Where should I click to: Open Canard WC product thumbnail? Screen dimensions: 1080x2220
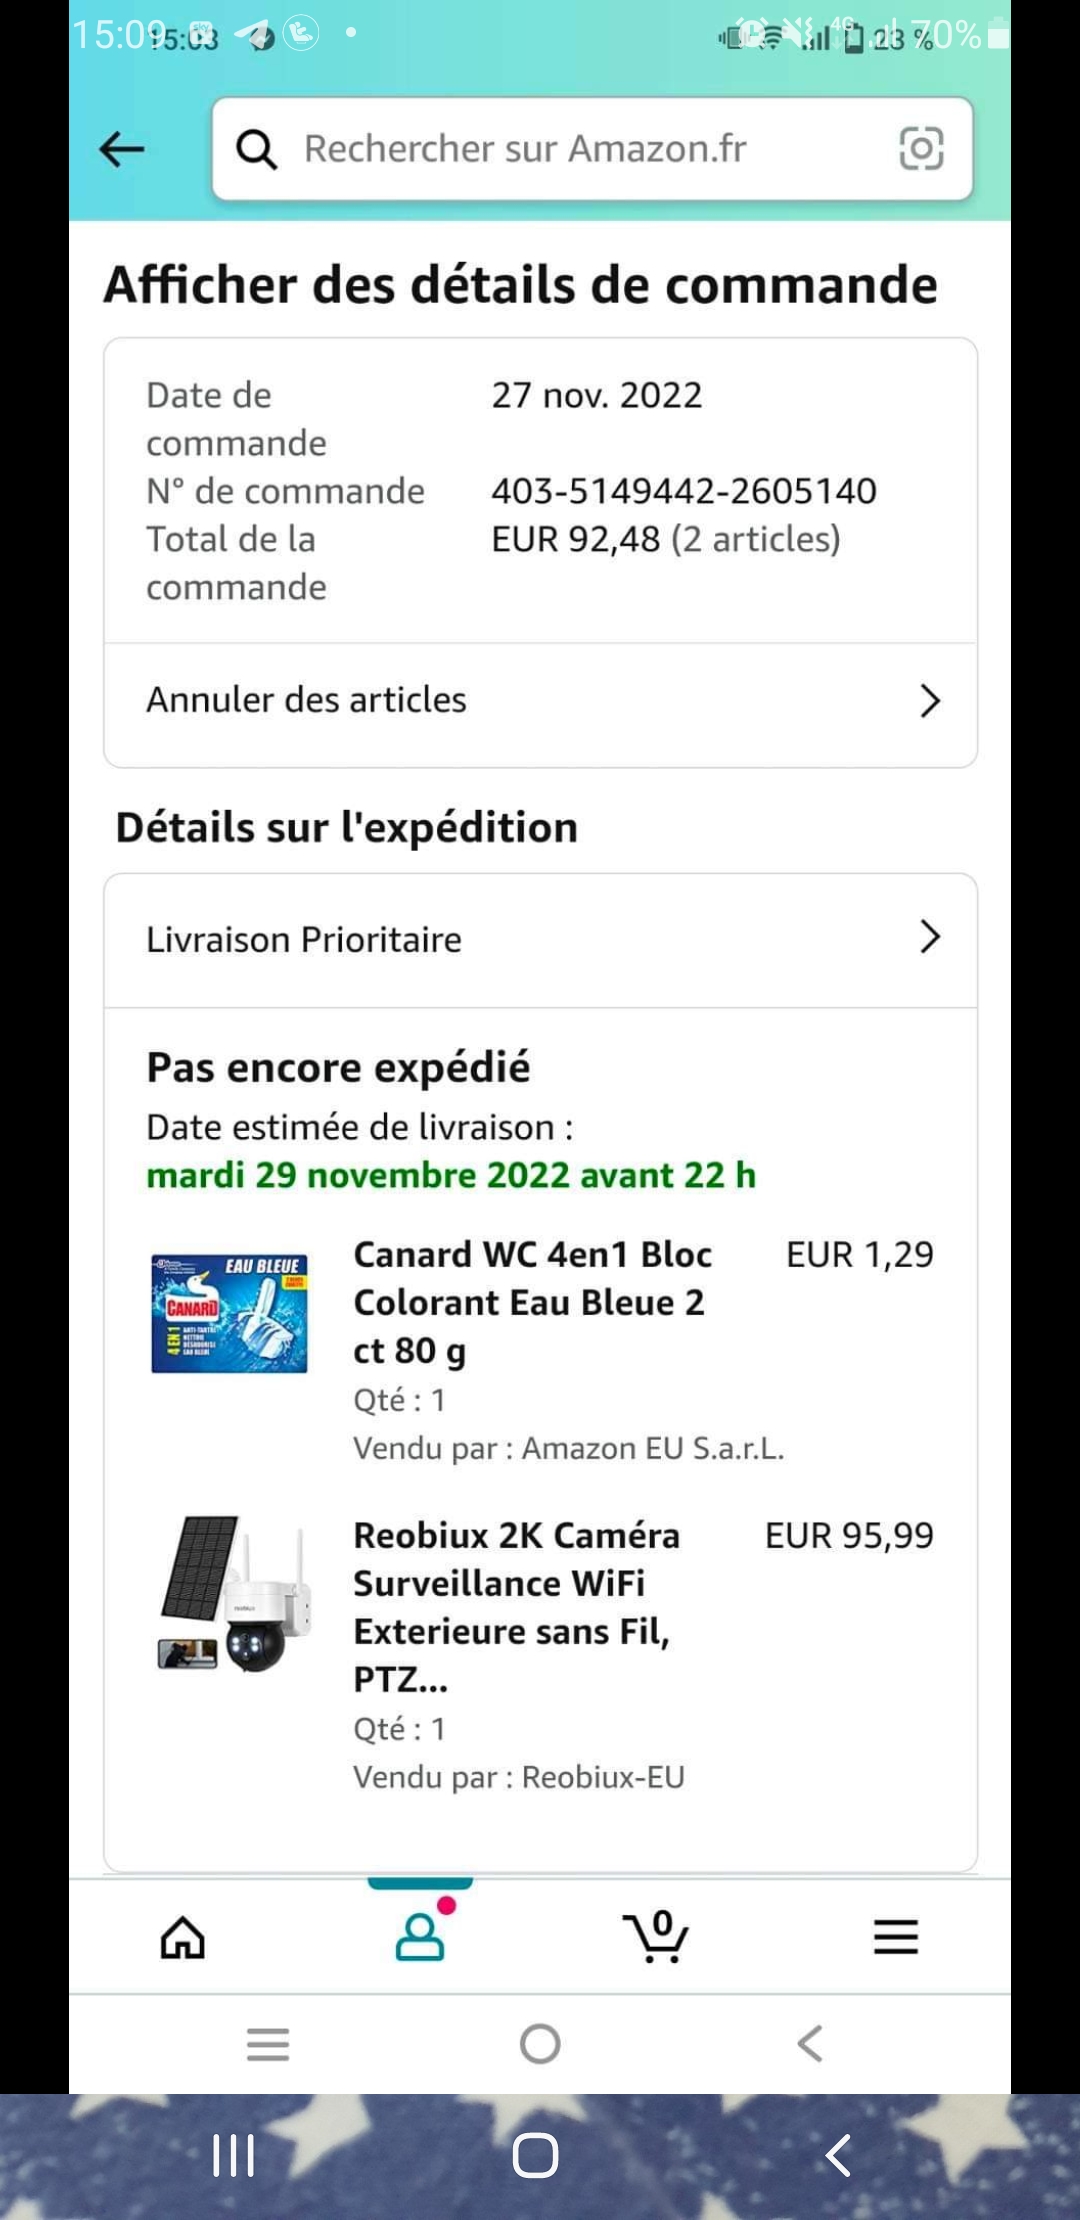pyautogui.click(x=230, y=1313)
